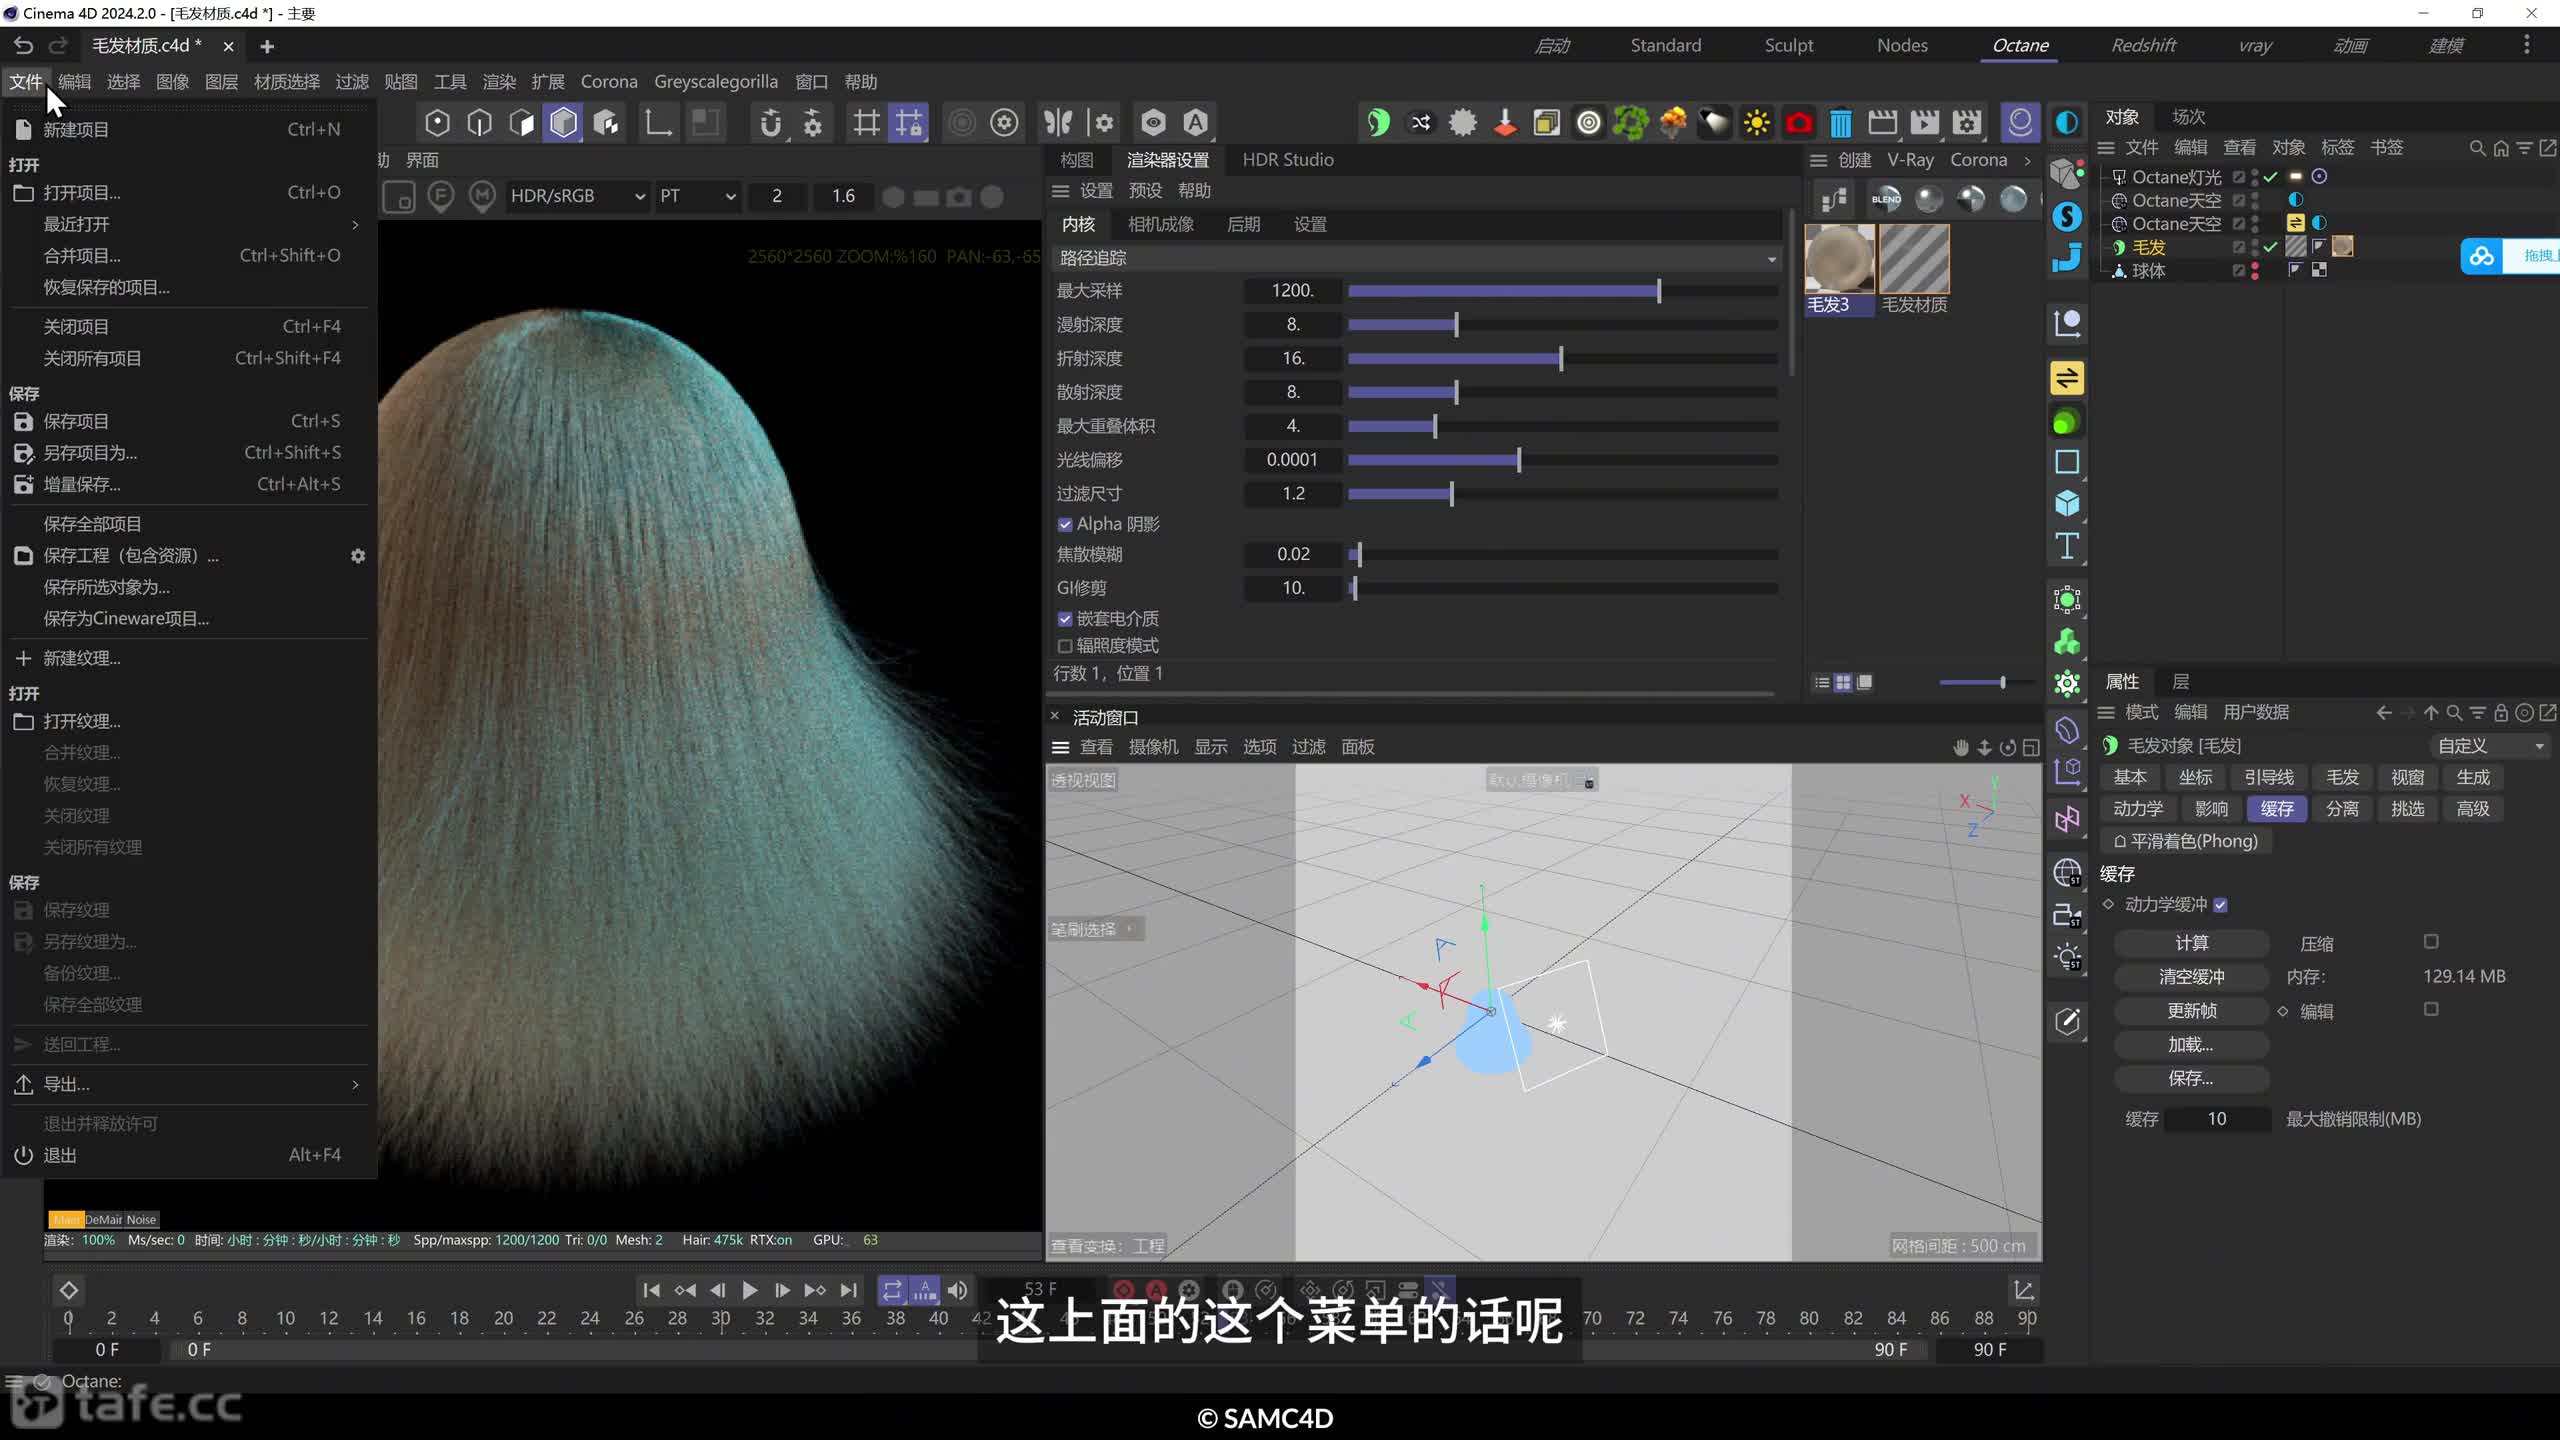The height and width of the screenshot is (1440, 2560).
Task: Toggle the green enable check of 毛发 object
Action: 2271,247
